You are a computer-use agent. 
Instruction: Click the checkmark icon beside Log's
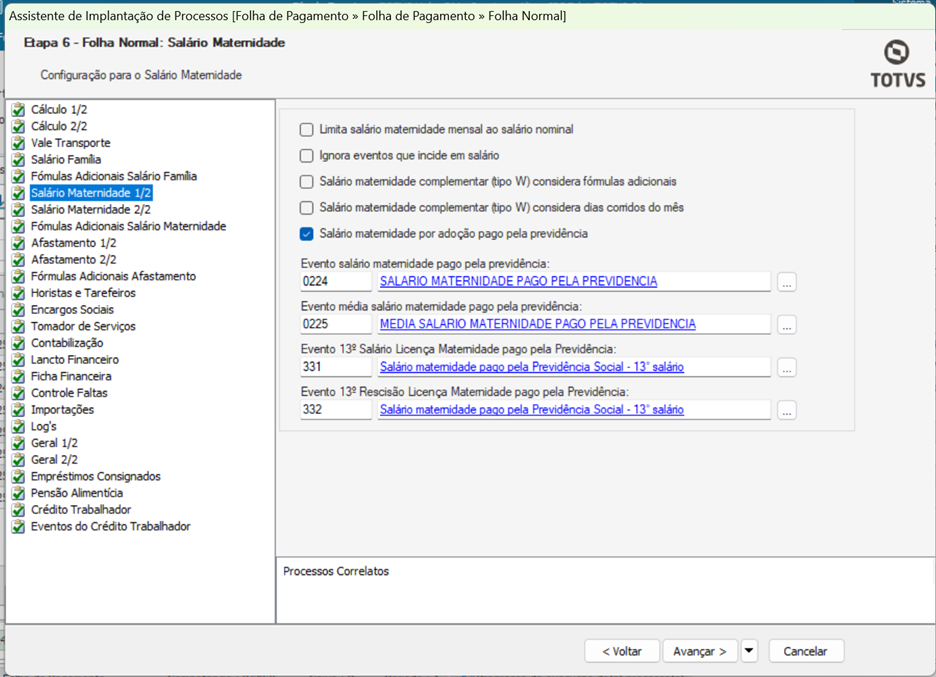[x=18, y=426]
